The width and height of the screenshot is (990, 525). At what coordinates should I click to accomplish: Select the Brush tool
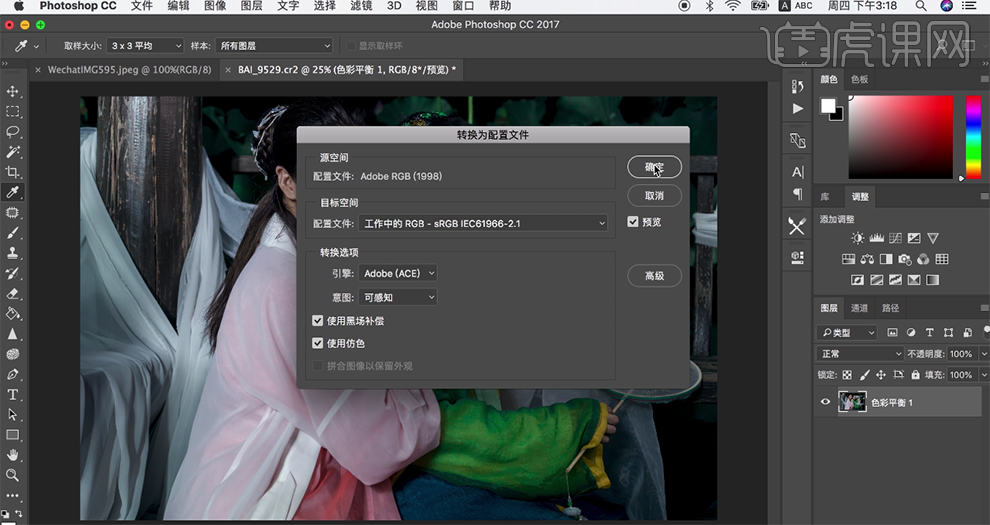click(13, 233)
